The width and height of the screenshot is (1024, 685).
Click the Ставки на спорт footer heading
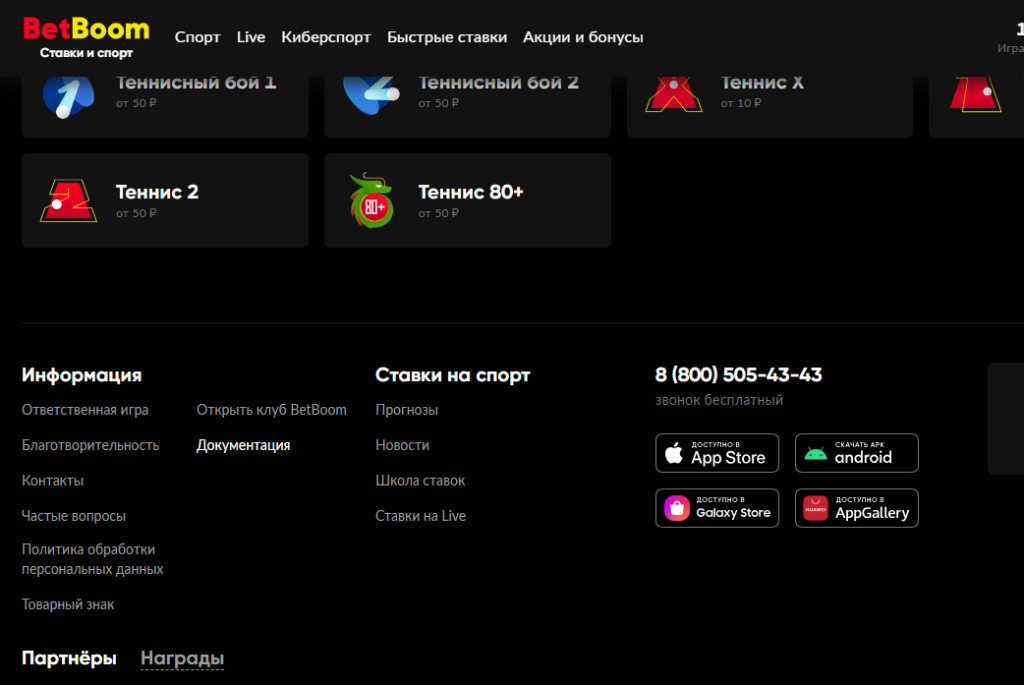pos(453,375)
